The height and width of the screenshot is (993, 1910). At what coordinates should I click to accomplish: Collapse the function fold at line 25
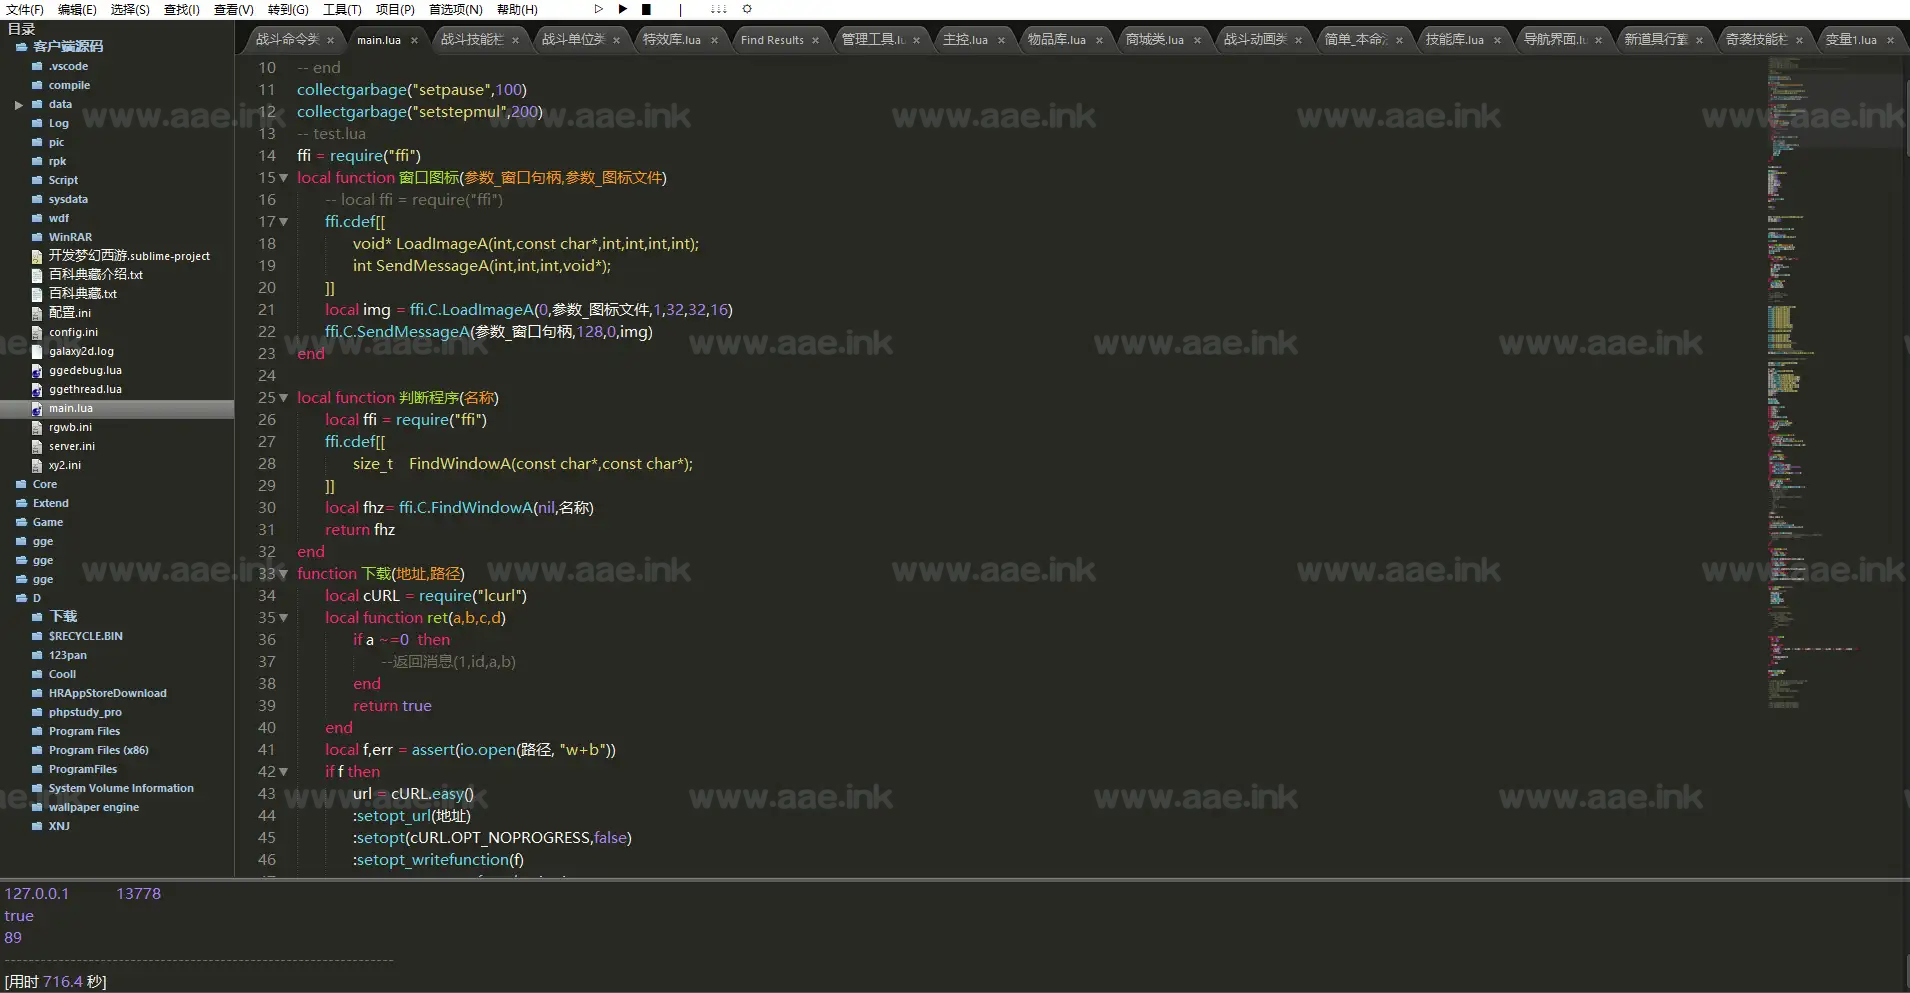click(284, 398)
